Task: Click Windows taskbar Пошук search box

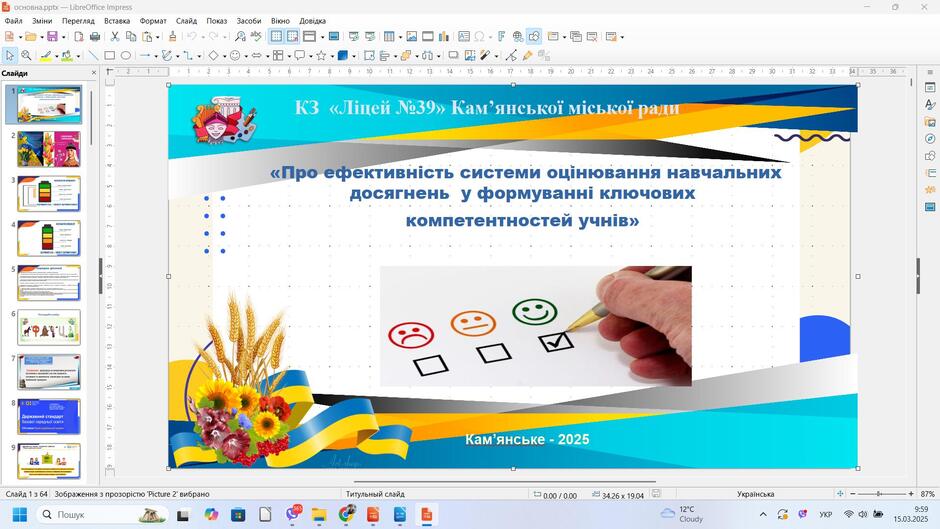Action: (103, 515)
